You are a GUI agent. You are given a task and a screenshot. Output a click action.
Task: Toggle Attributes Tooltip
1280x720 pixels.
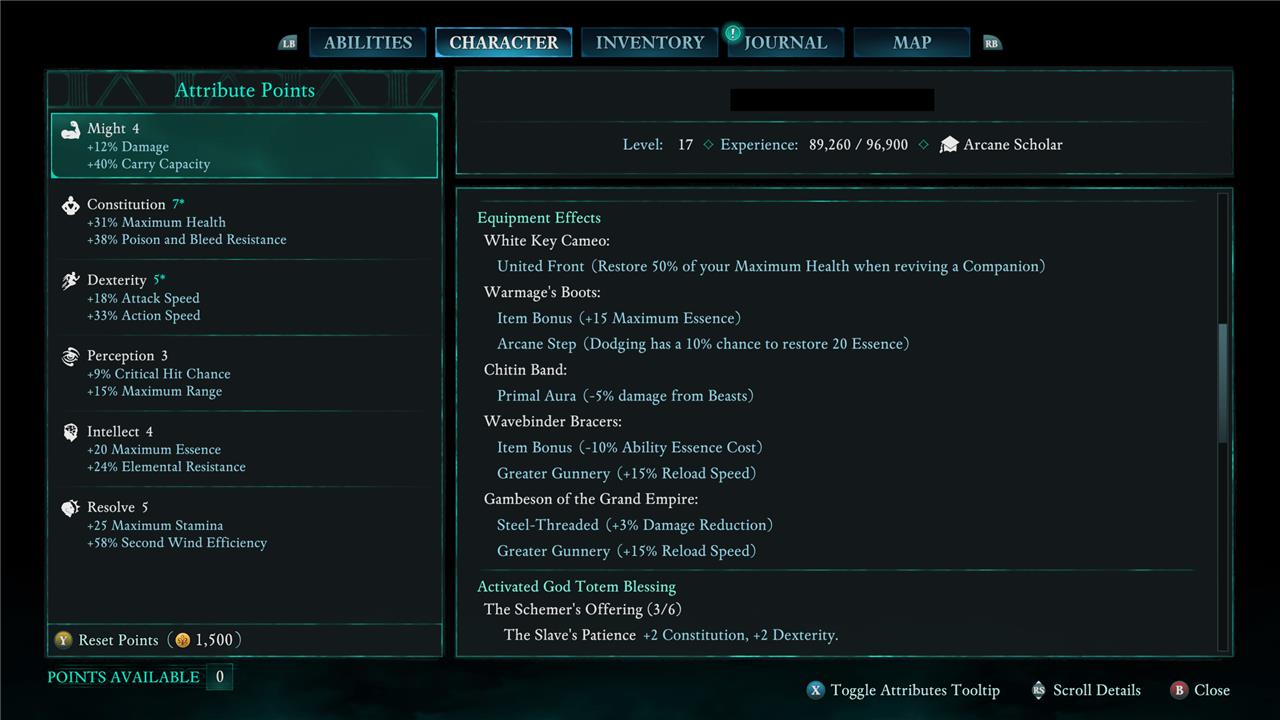[903, 690]
